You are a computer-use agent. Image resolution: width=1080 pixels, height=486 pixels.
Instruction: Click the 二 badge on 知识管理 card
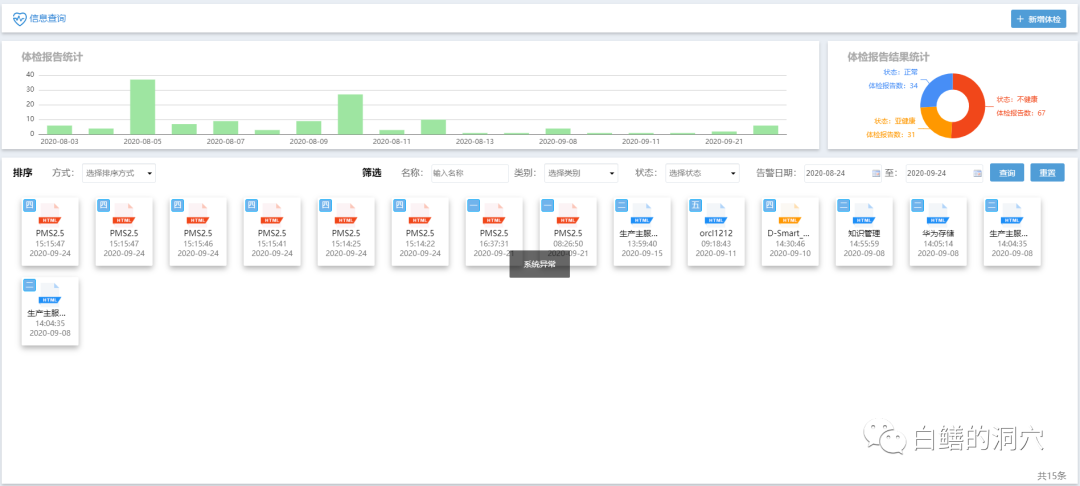tap(842, 204)
